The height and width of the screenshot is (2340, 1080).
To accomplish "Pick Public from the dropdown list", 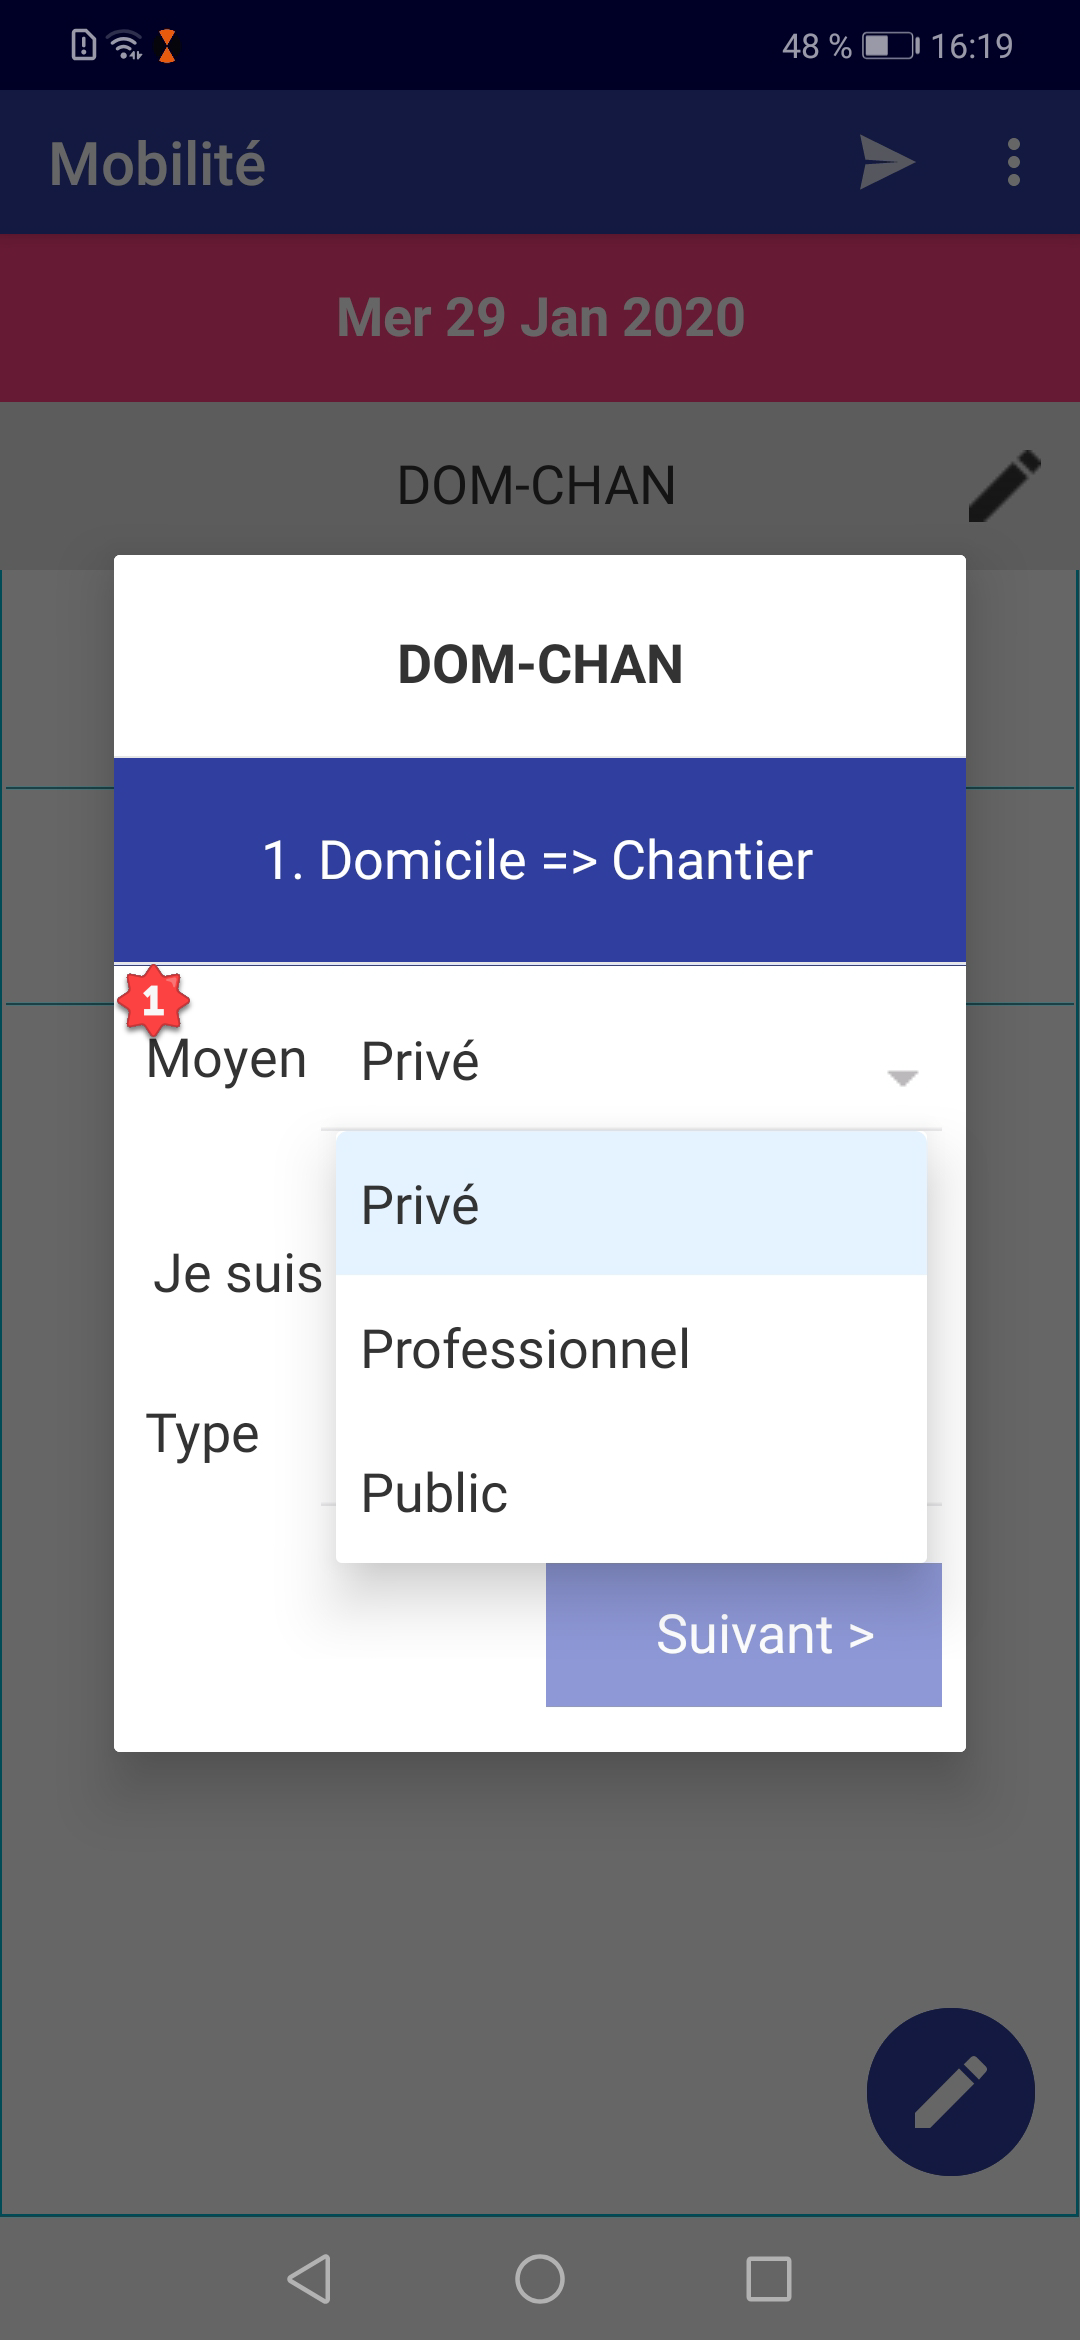I will point(630,1492).
